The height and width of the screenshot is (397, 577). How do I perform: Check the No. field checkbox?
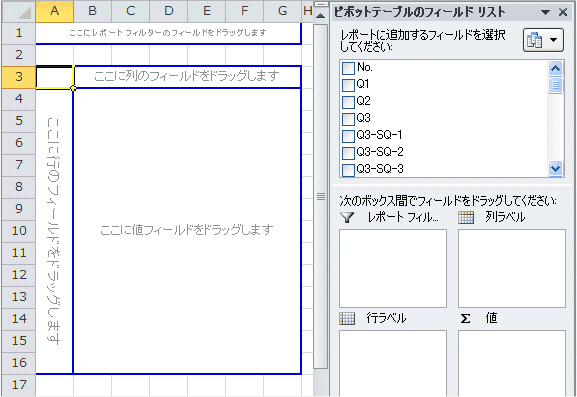coord(348,68)
